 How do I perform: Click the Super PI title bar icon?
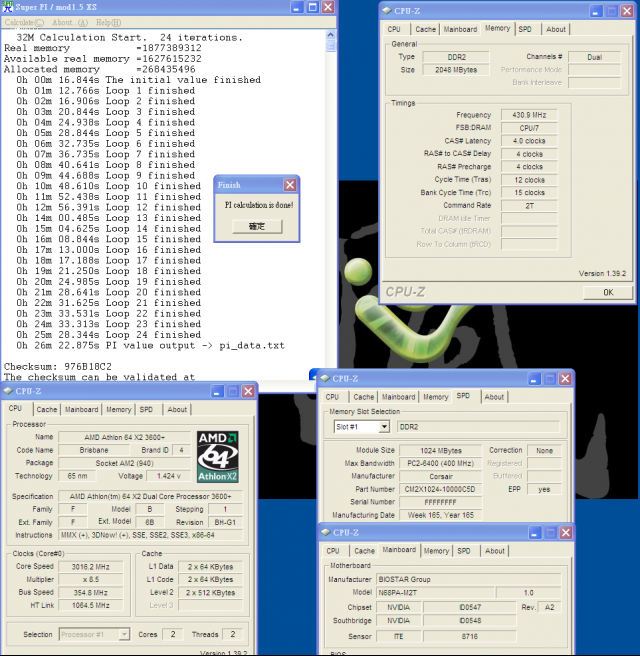pyautogui.click(x=8, y=7)
